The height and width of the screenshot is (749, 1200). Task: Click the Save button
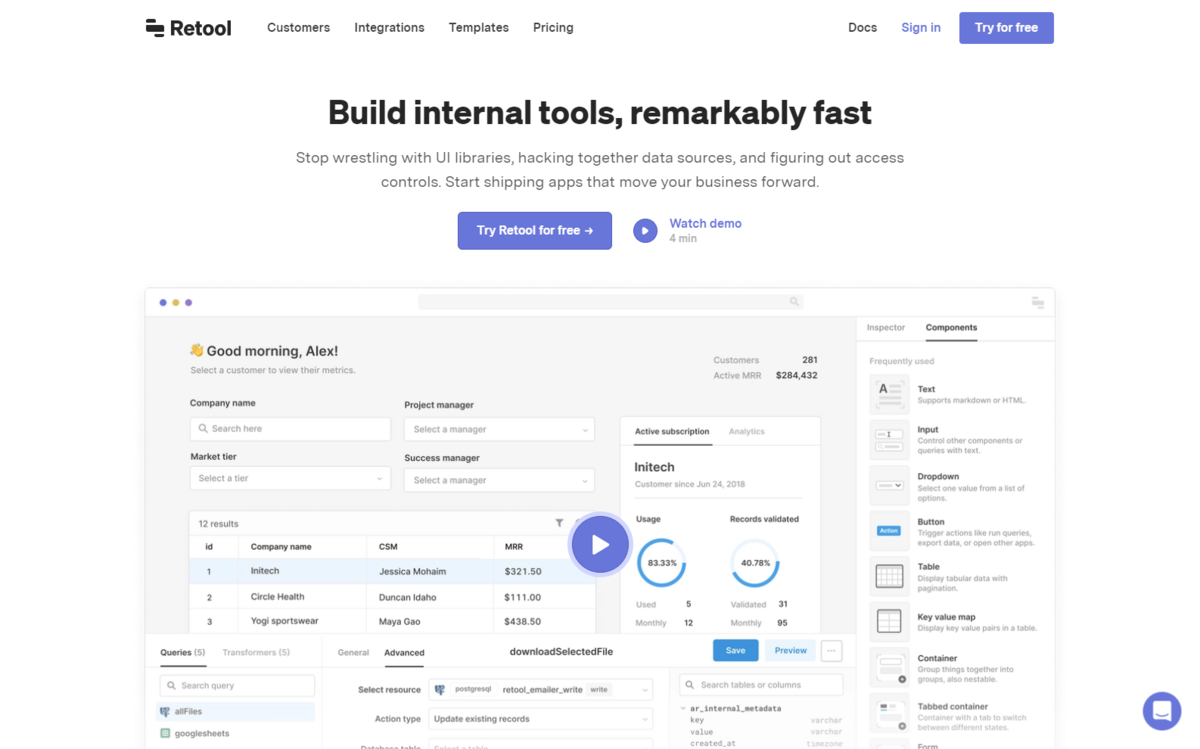point(735,650)
